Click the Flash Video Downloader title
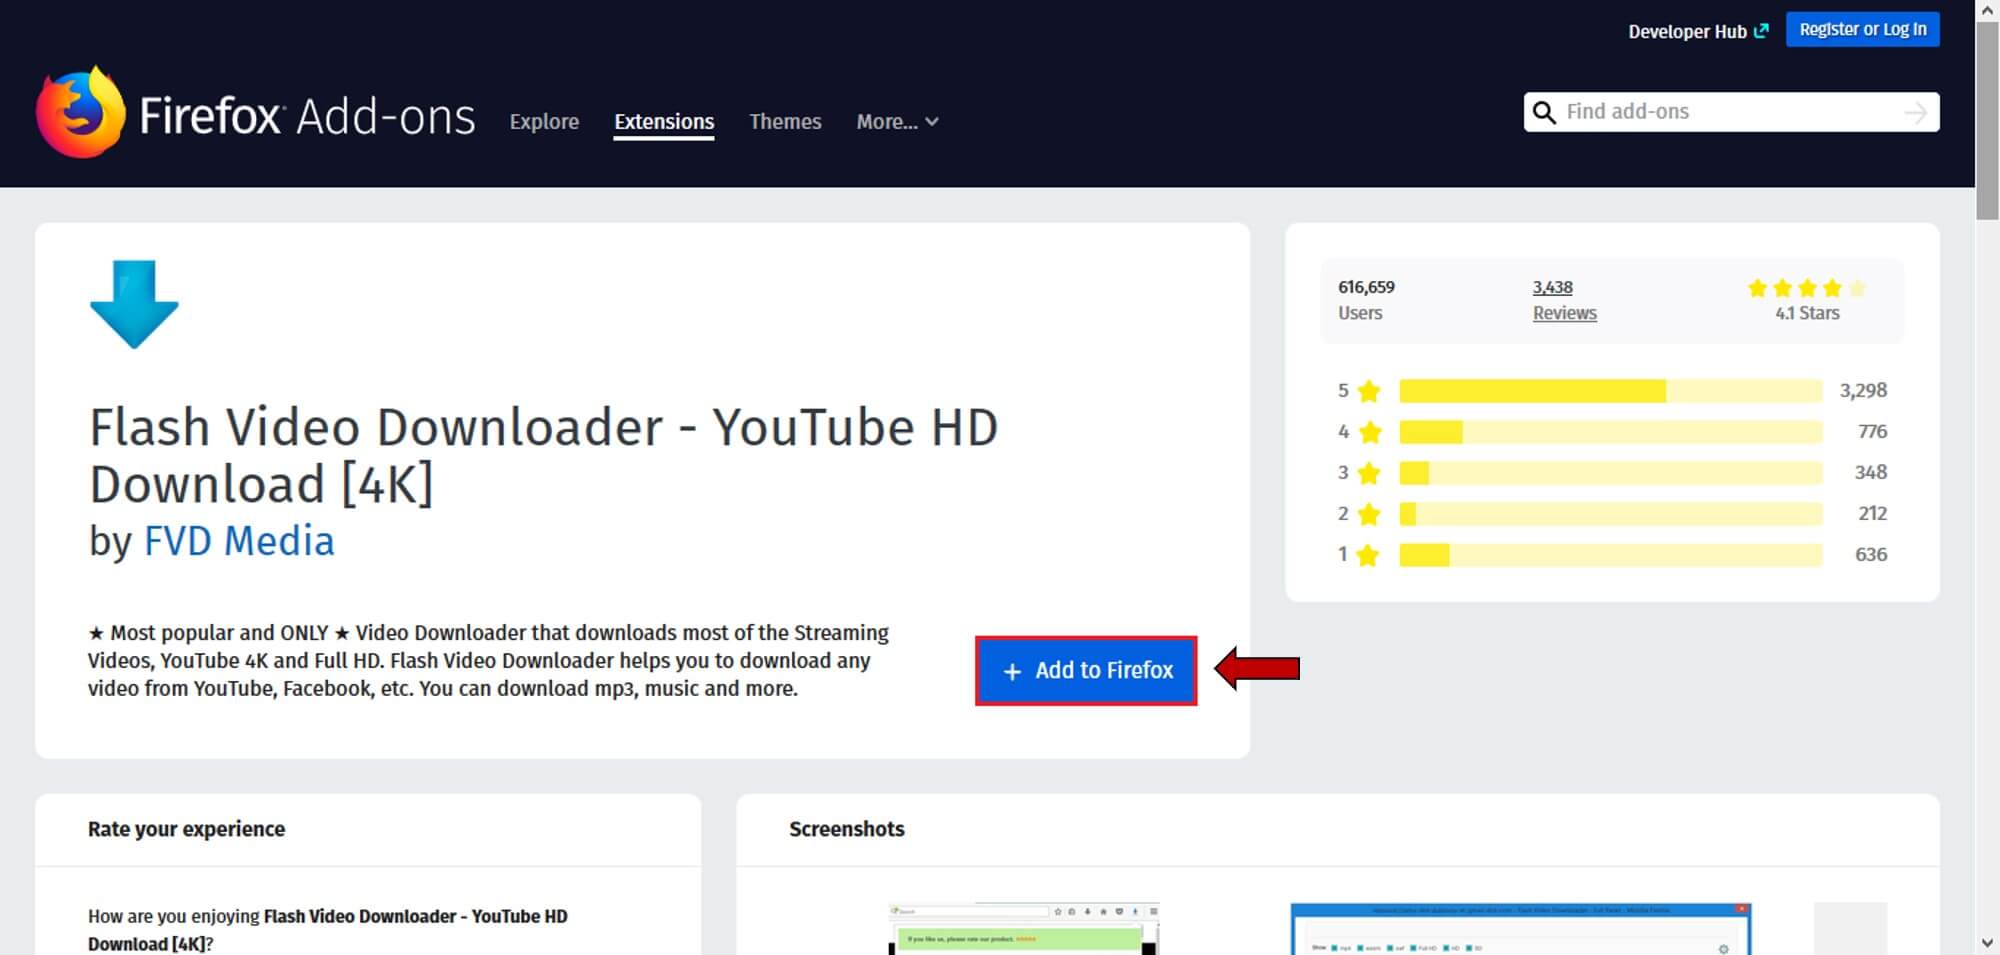This screenshot has height=955, width=2000. coord(544,455)
